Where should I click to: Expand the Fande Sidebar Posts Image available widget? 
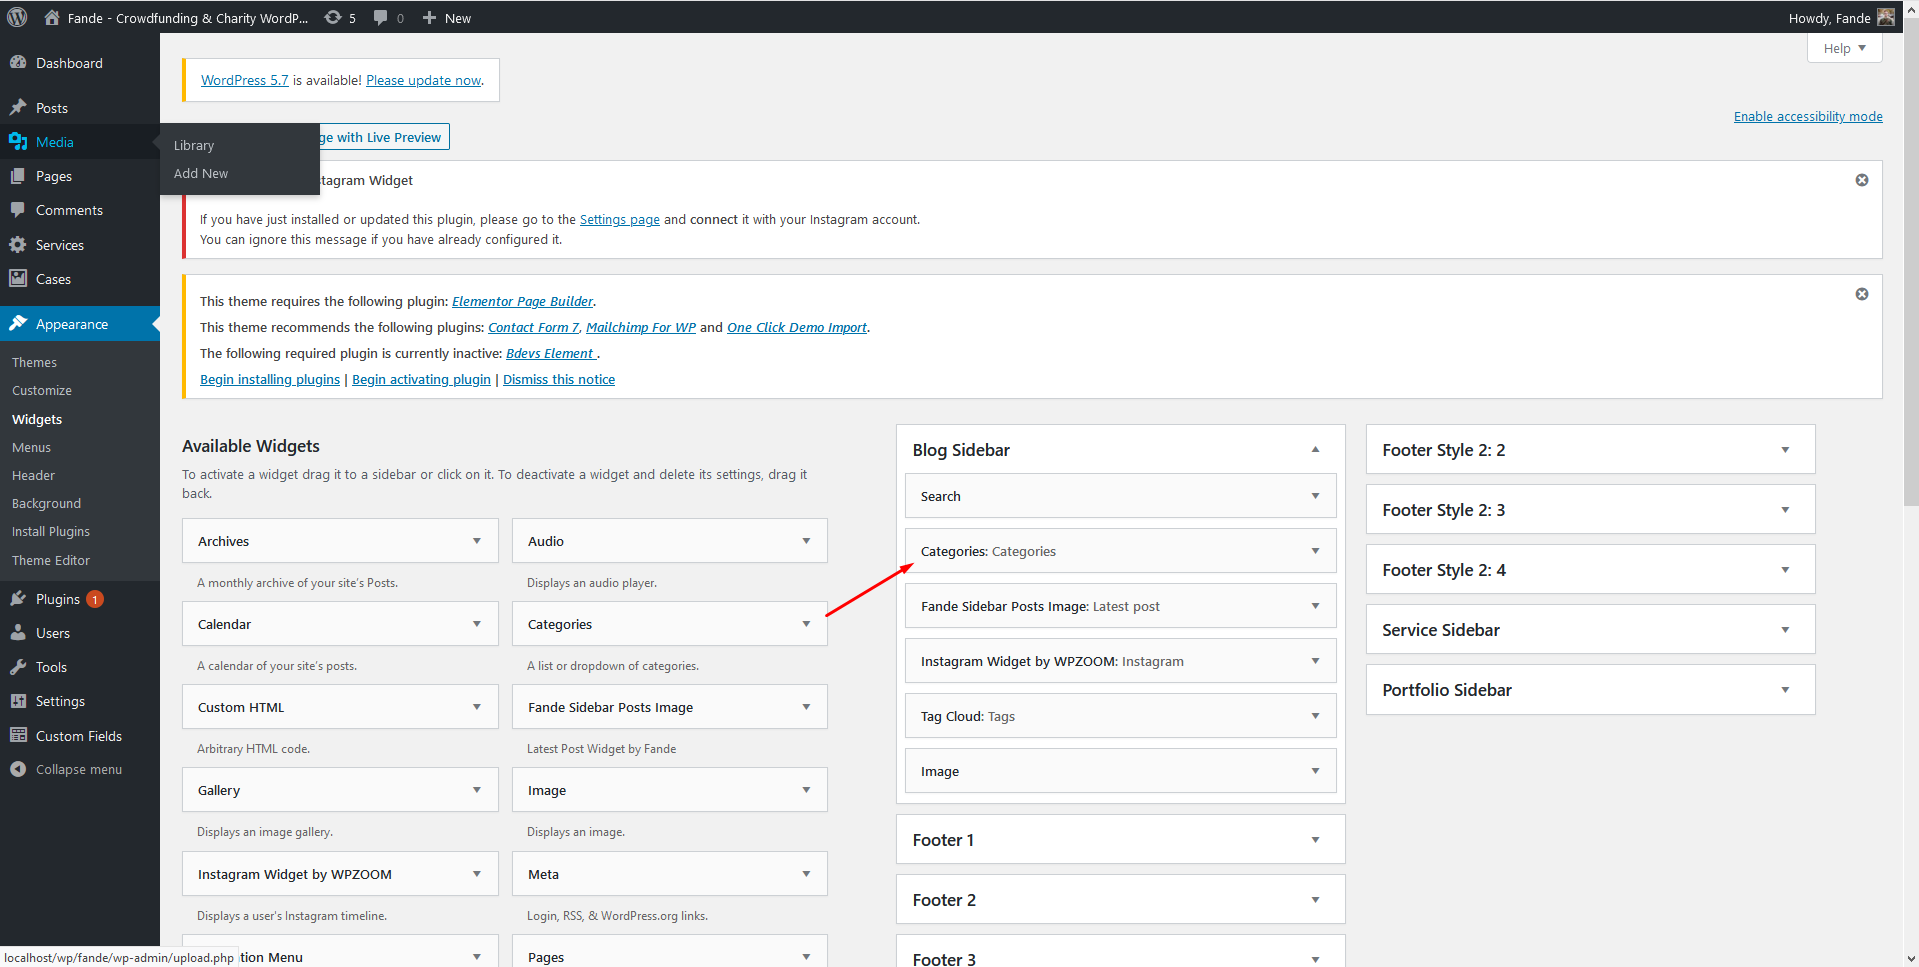[x=806, y=707]
